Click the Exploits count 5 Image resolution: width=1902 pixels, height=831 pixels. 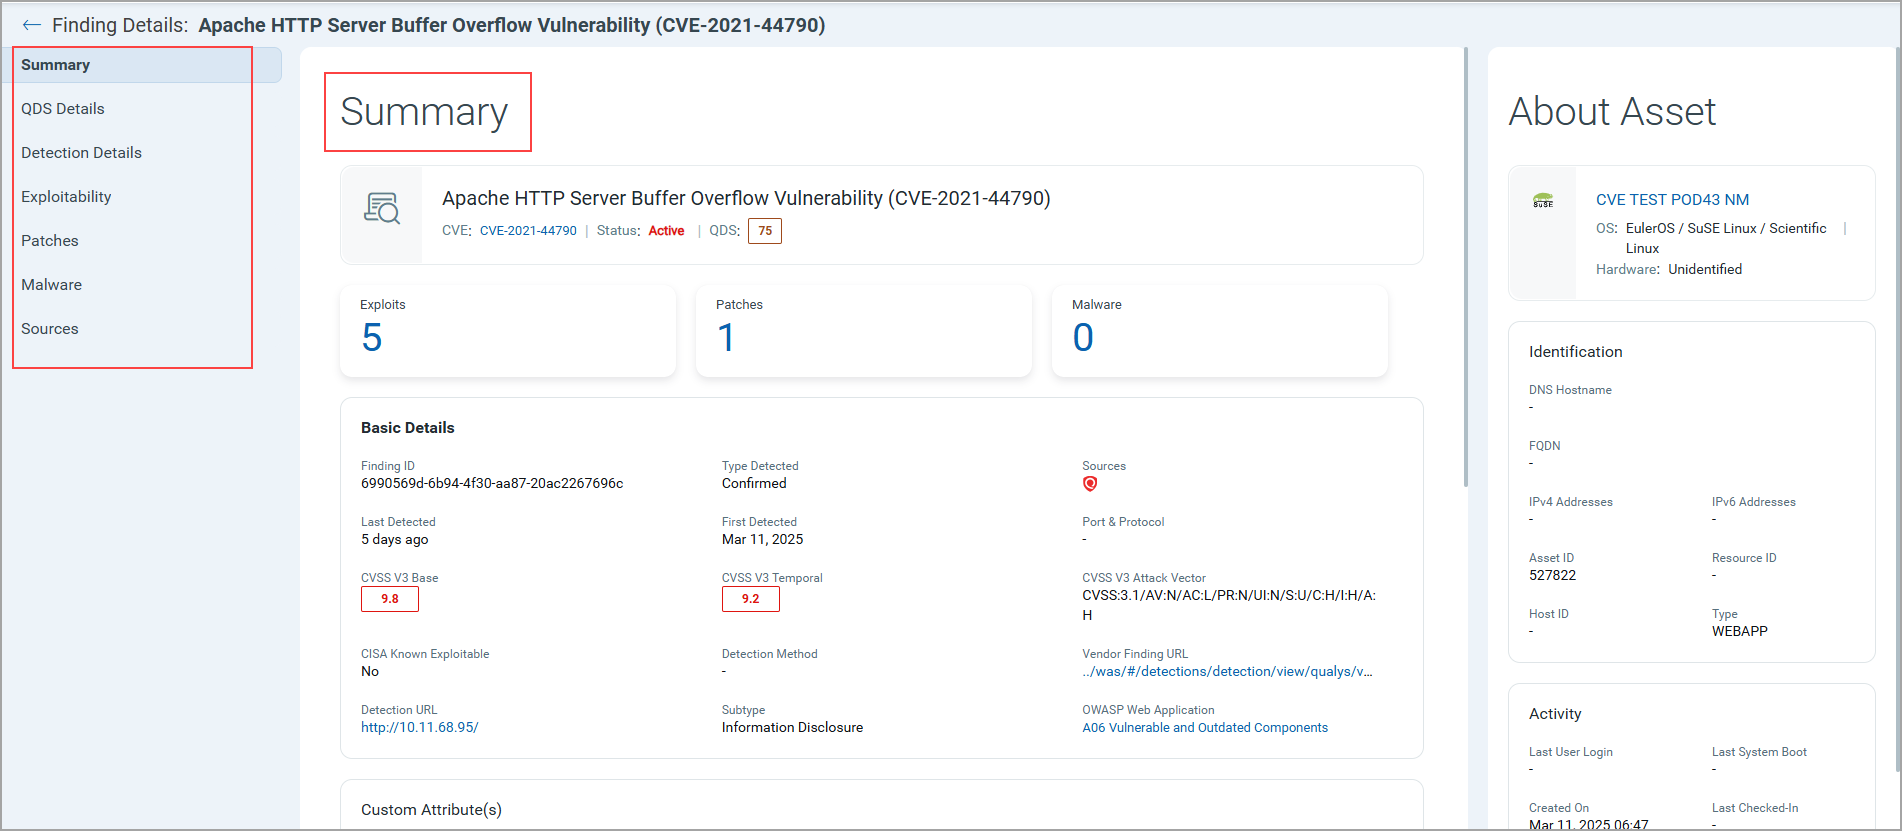click(x=372, y=338)
